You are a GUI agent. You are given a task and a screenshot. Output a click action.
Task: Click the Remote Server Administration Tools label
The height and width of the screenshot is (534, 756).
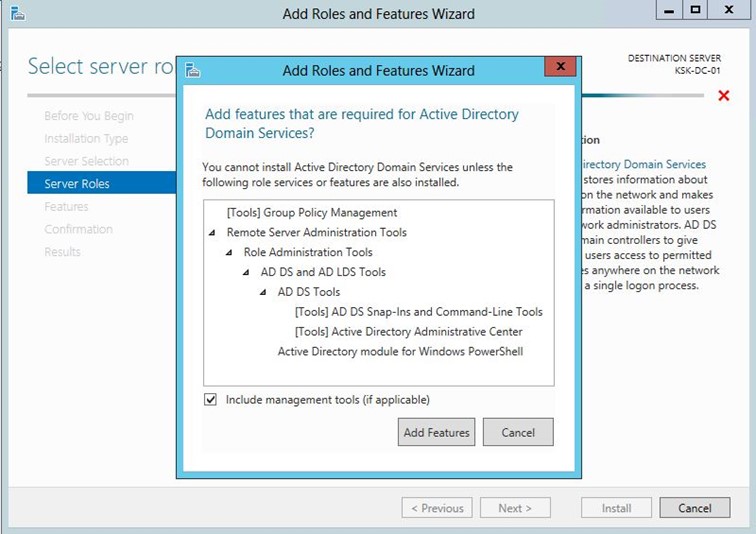(317, 232)
